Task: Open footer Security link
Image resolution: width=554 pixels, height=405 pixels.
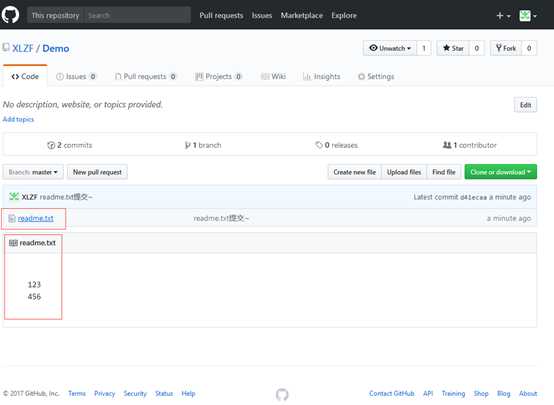Action: 135,393
